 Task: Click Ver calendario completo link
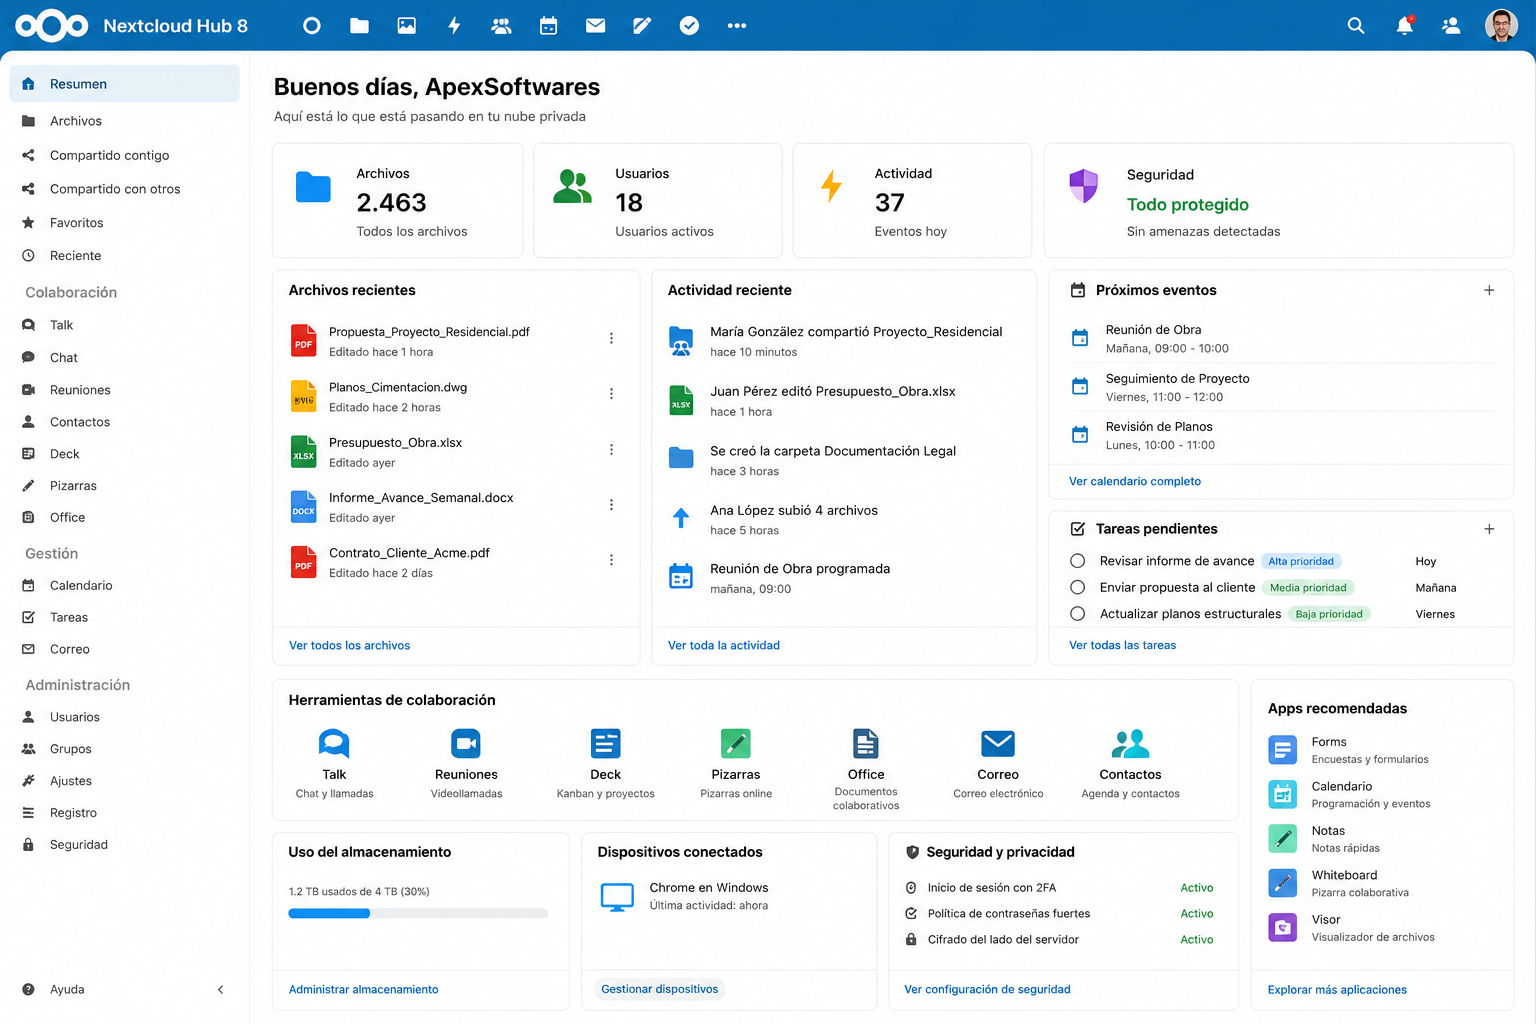pos(1135,482)
